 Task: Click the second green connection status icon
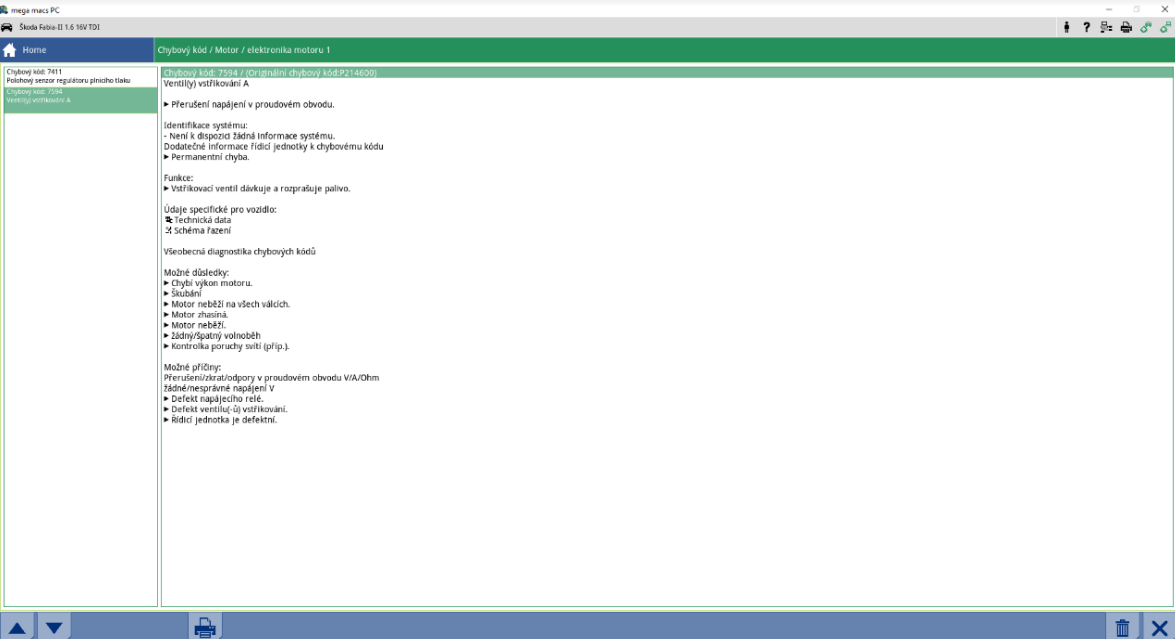(x=1165, y=28)
